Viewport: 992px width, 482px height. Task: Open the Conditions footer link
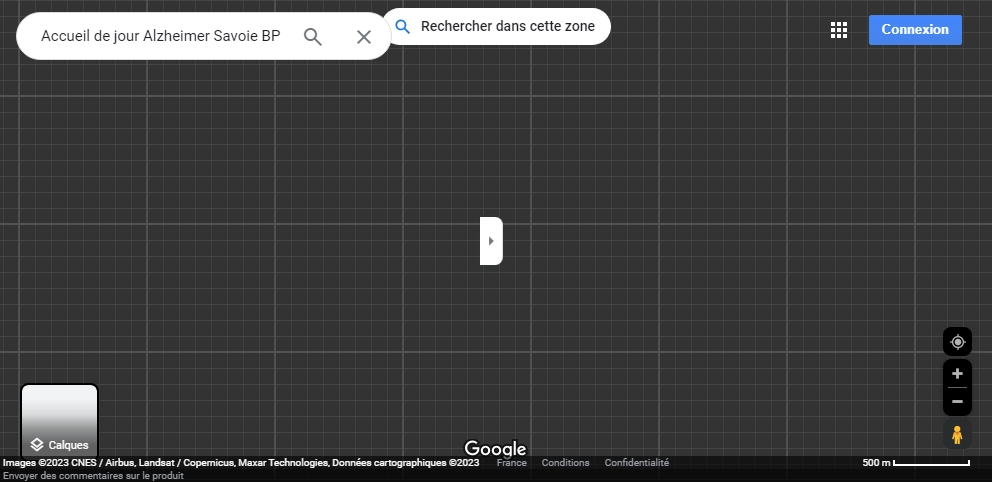pos(565,462)
